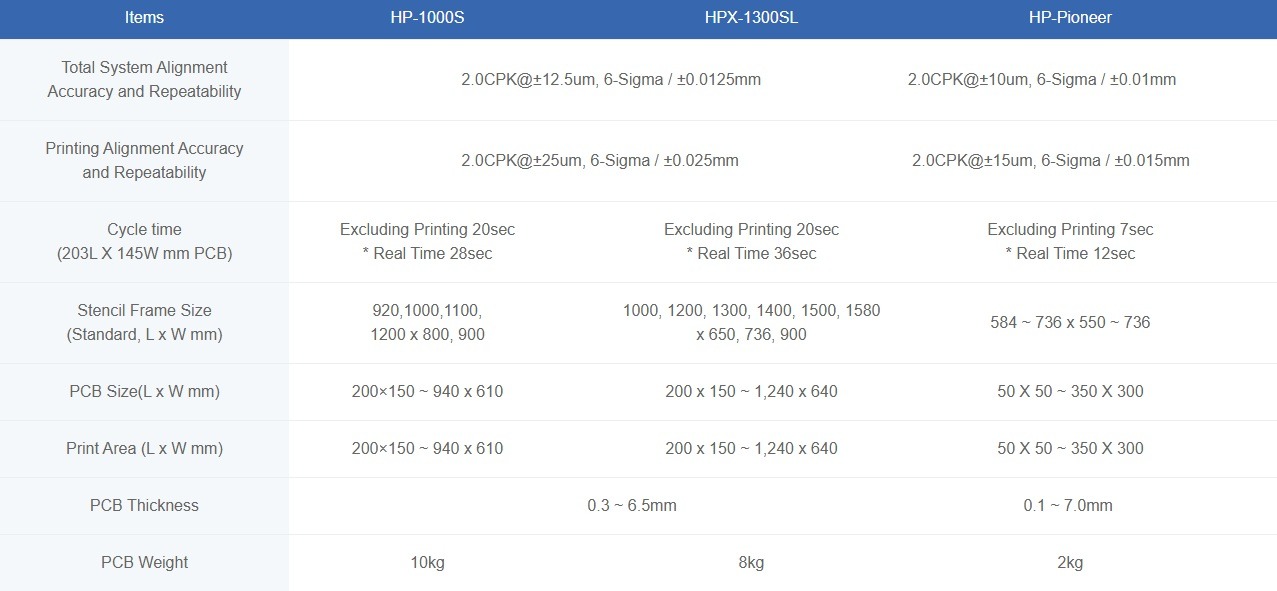This screenshot has width=1277, height=591.
Task: Click the Printing Alignment Accuracy row label
Action: 144,161
